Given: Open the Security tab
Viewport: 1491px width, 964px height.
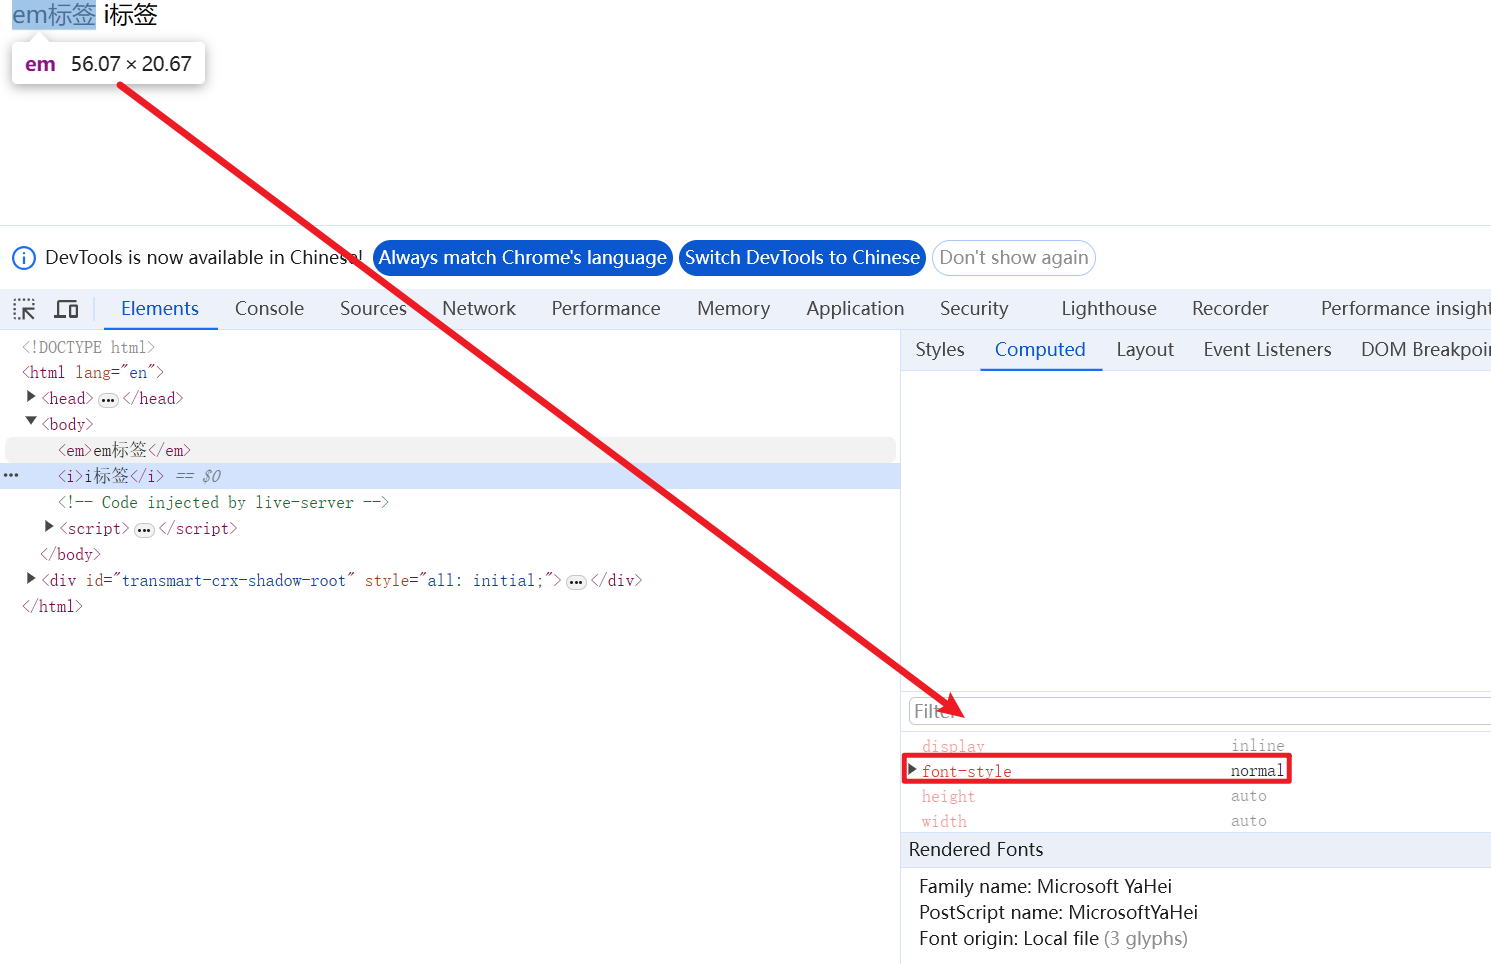Looking at the screenshot, I should click(974, 309).
